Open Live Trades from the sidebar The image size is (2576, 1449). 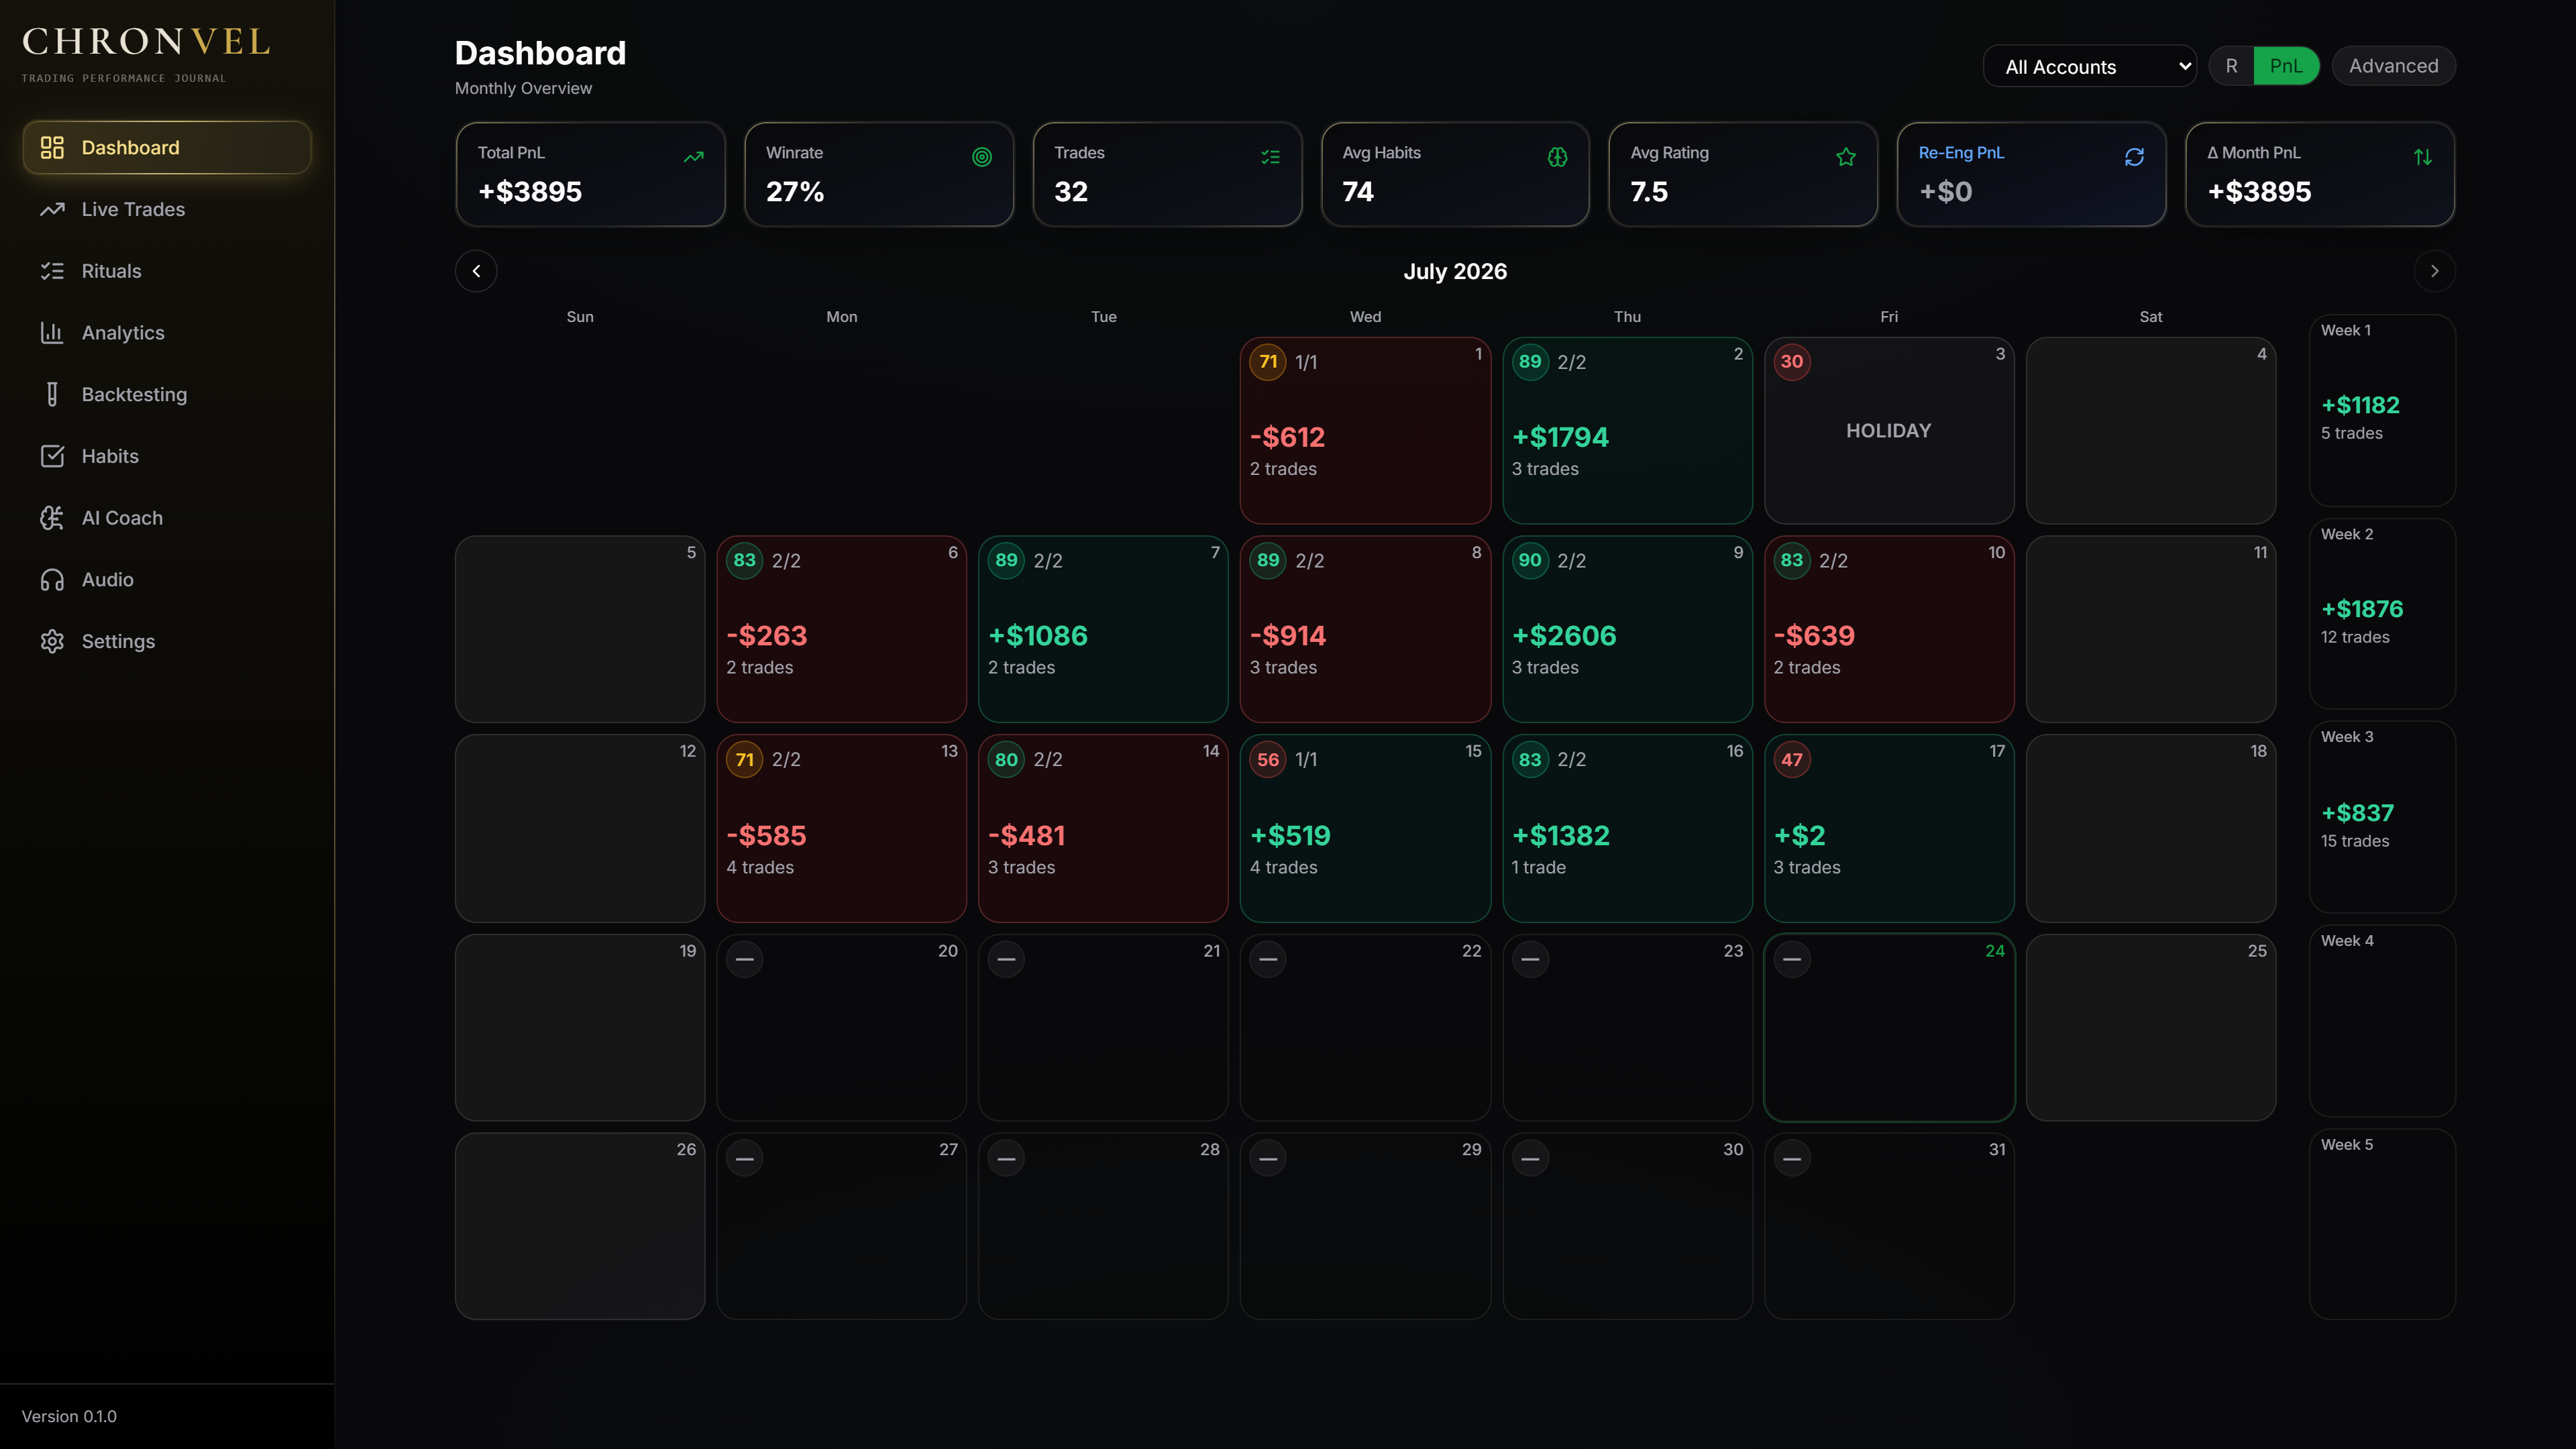tap(167, 209)
